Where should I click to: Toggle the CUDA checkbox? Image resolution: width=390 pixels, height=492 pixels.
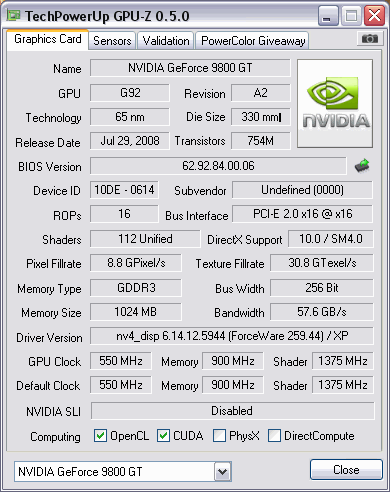[x=163, y=436]
